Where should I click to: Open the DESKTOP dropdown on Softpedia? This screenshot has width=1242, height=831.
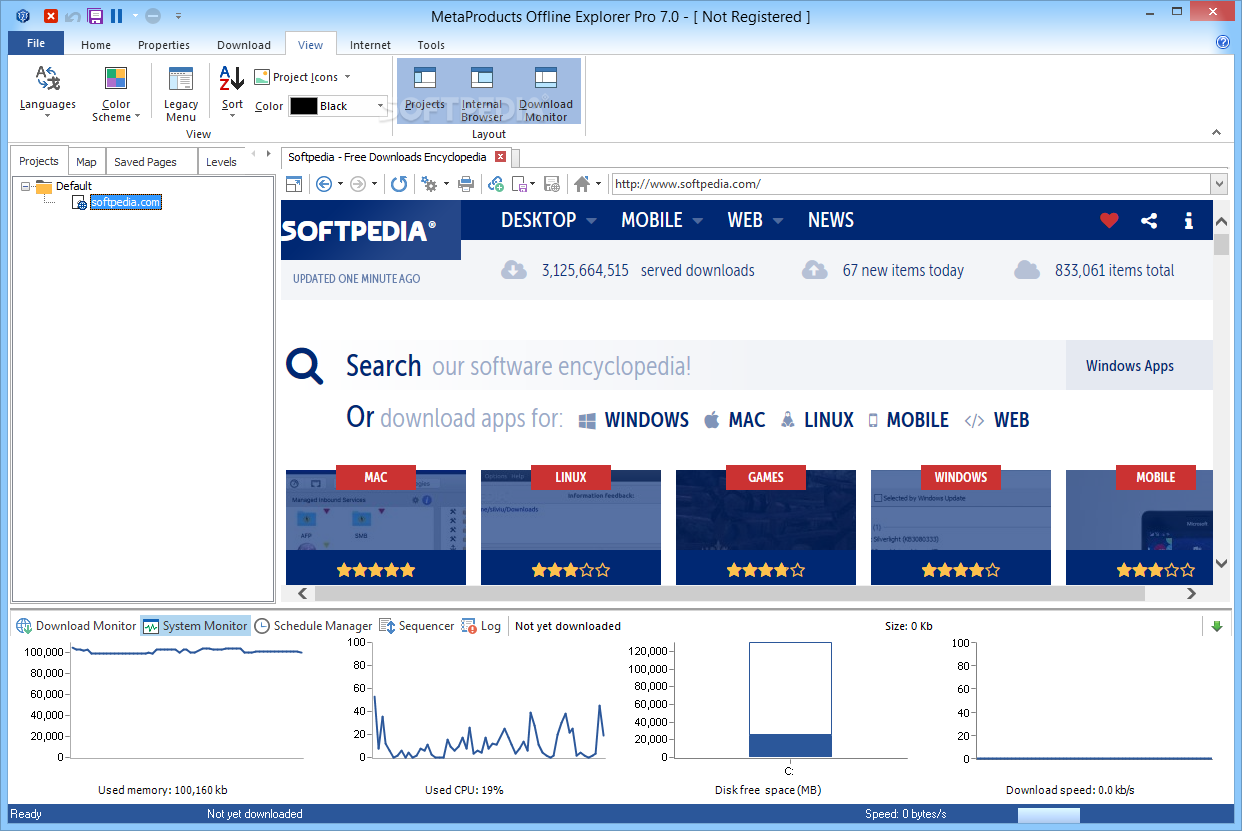[x=549, y=220]
